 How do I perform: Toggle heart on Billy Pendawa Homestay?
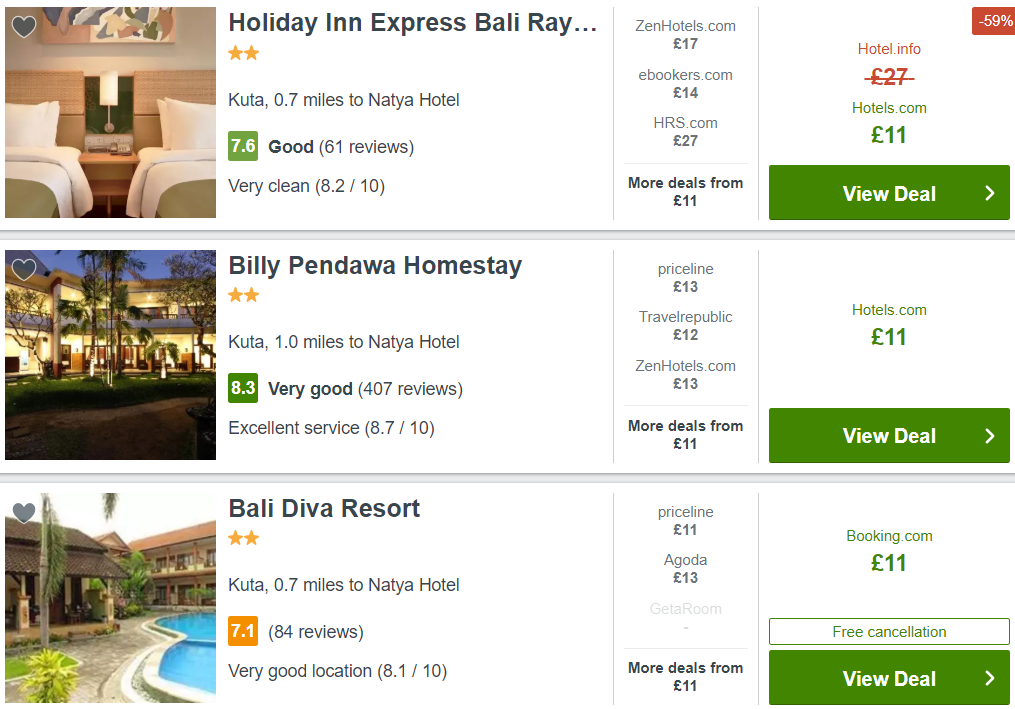pyautogui.click(x=24, y=269)
